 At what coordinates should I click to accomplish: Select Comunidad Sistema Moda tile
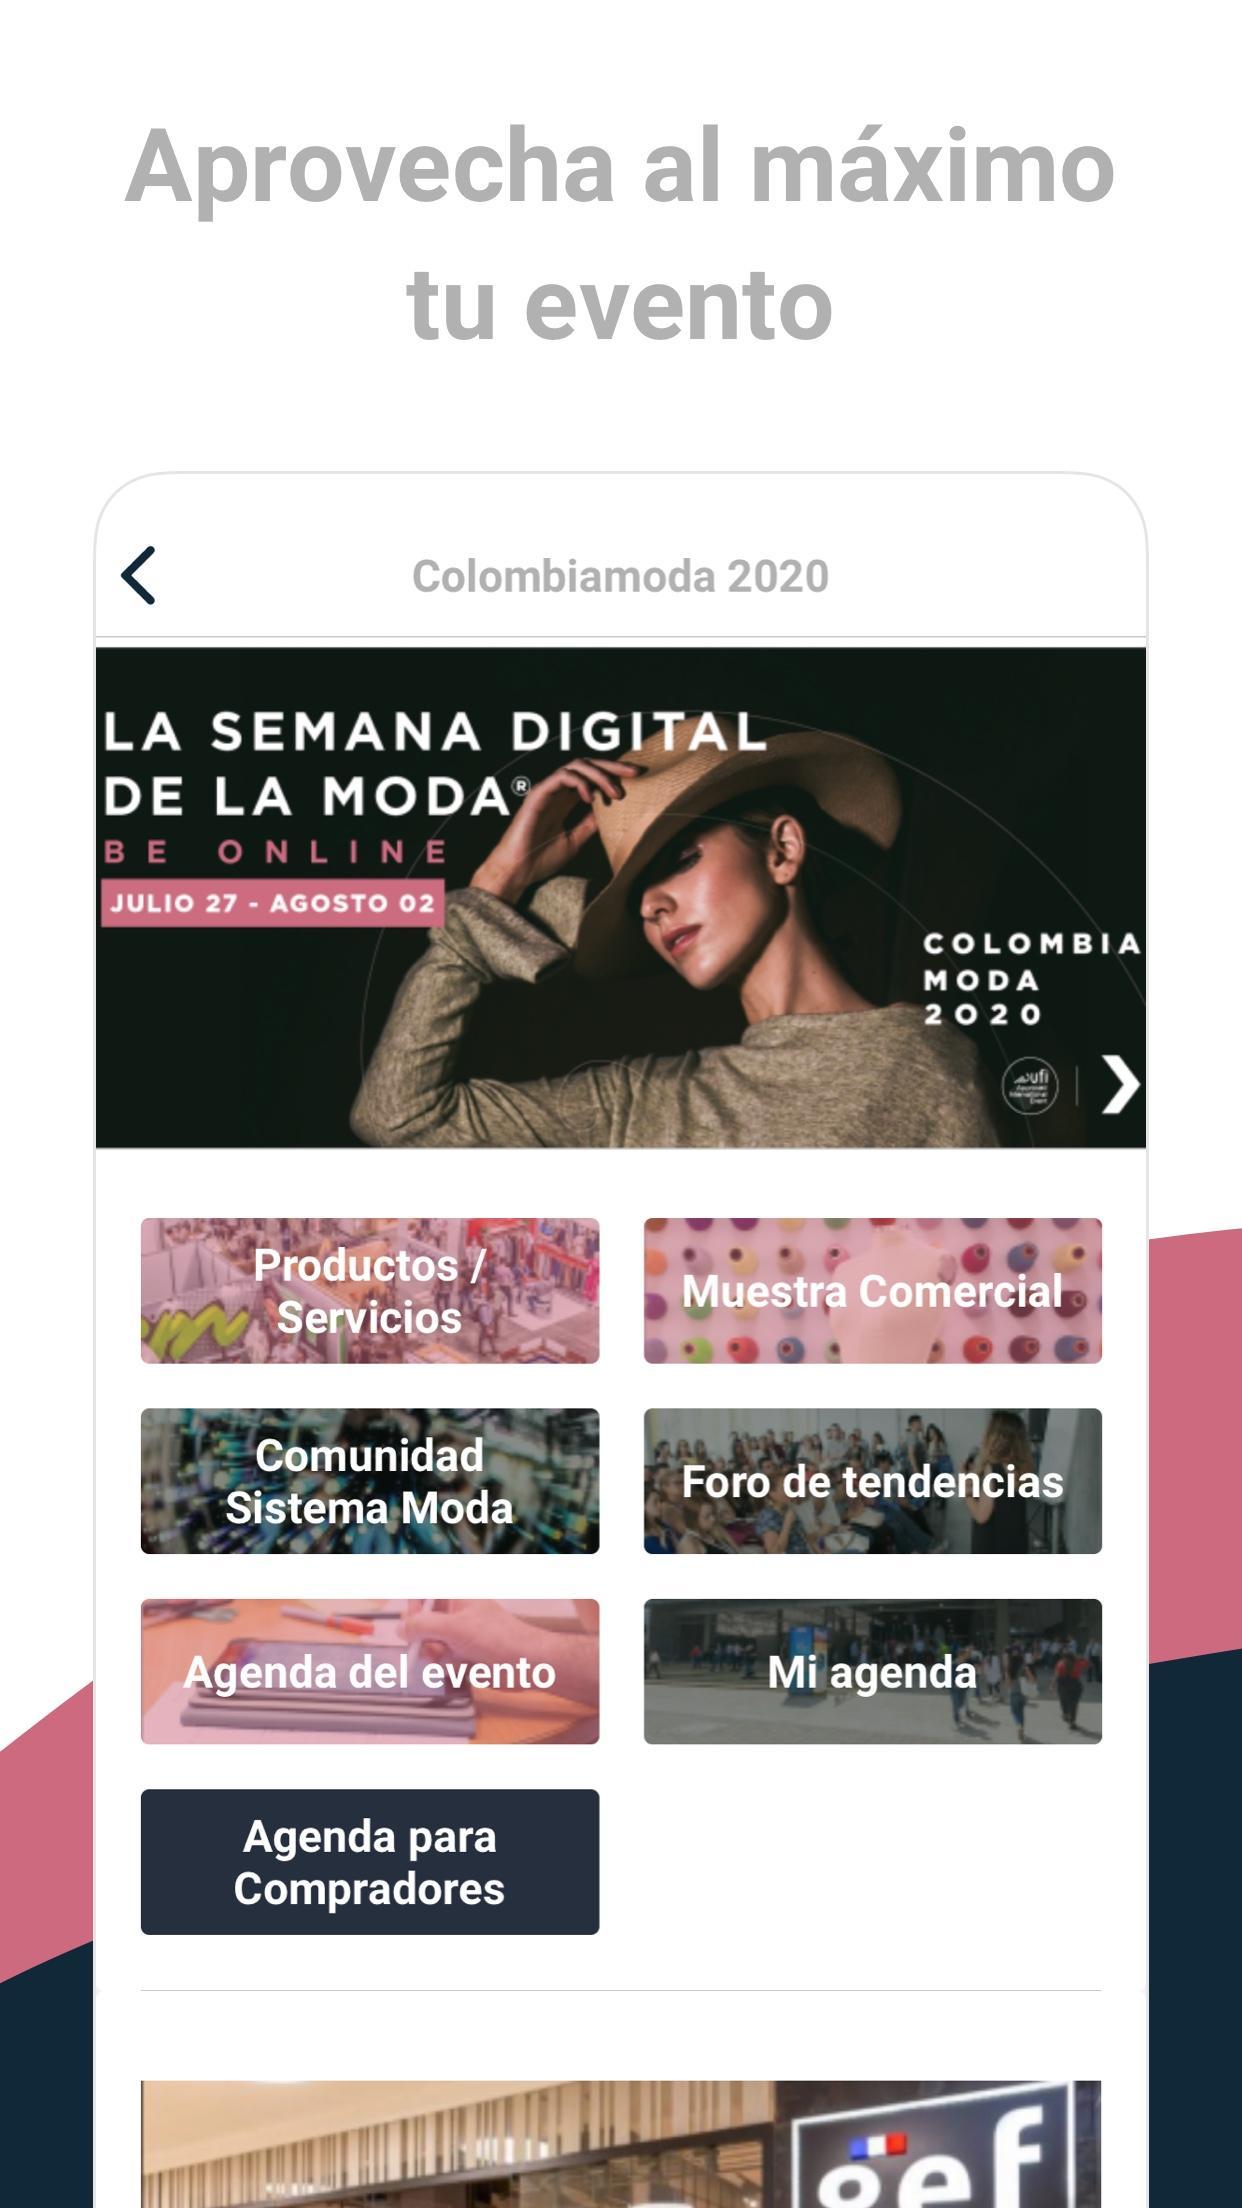click(x=370, y=1481)
